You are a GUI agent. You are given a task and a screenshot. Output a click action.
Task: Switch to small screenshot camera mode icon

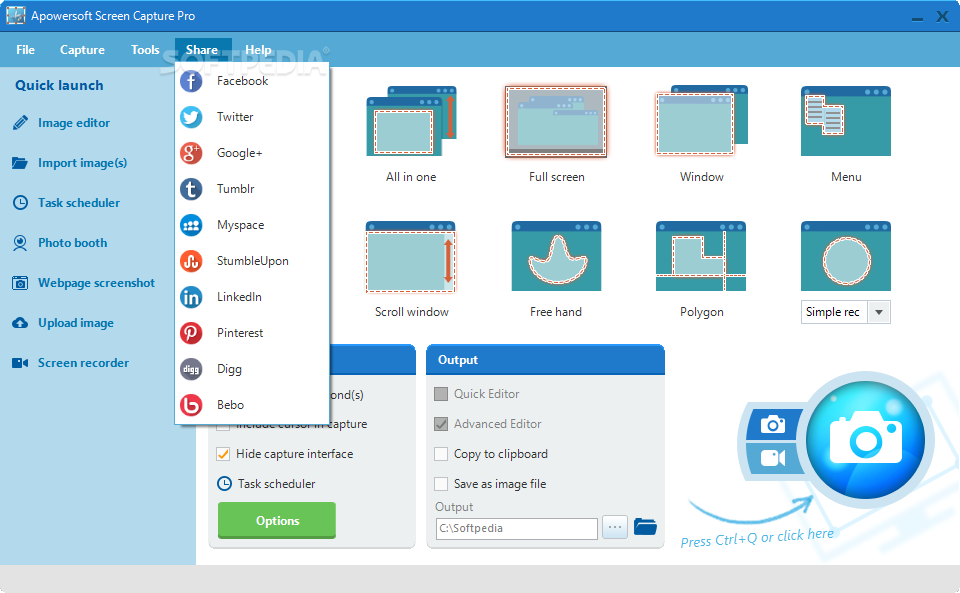coord(773,424)
